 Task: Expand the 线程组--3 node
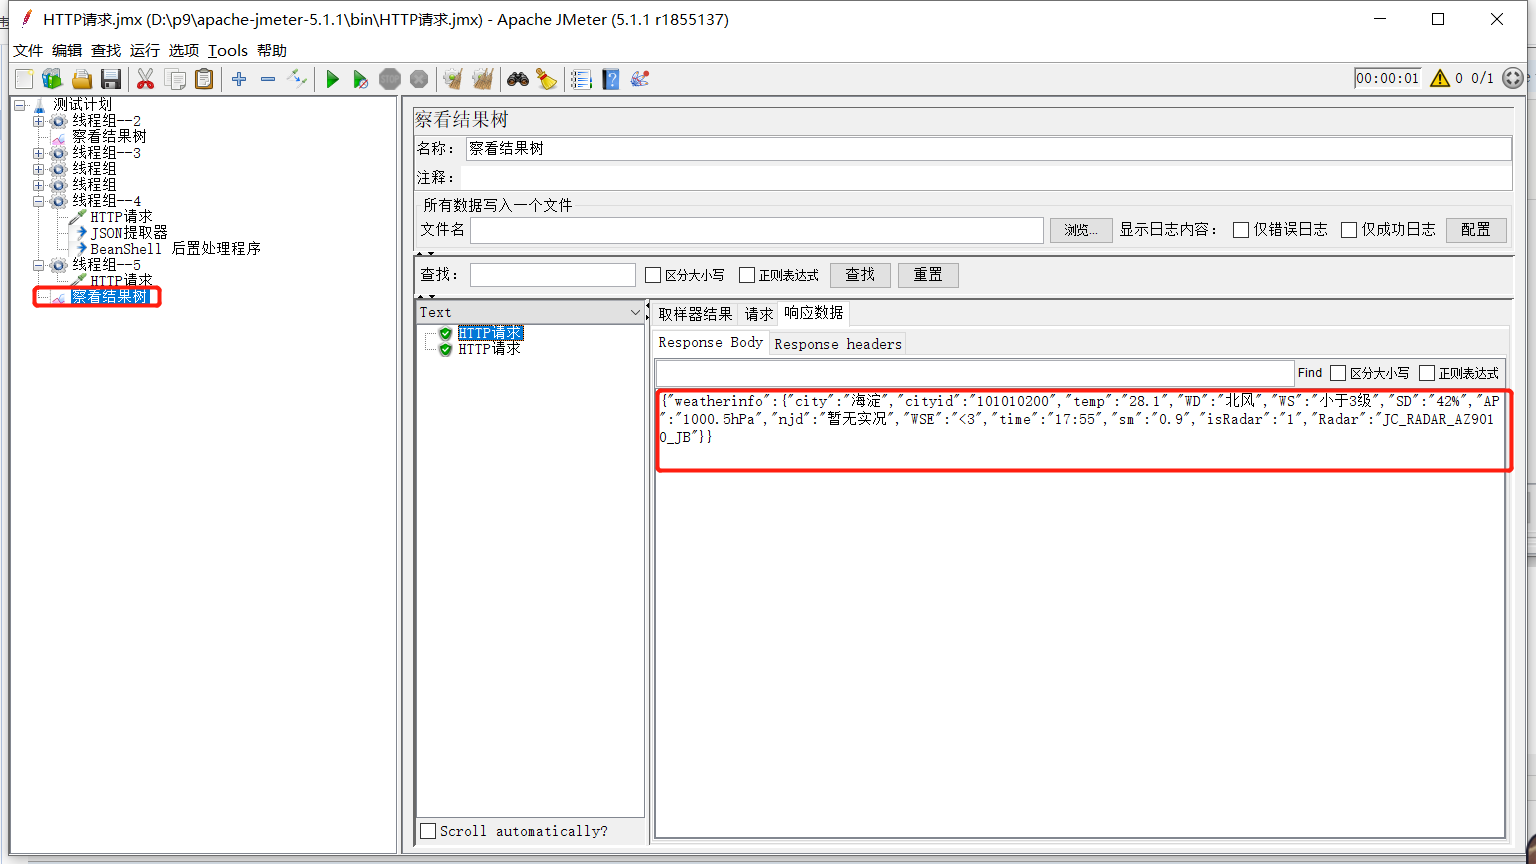point(39,153)
